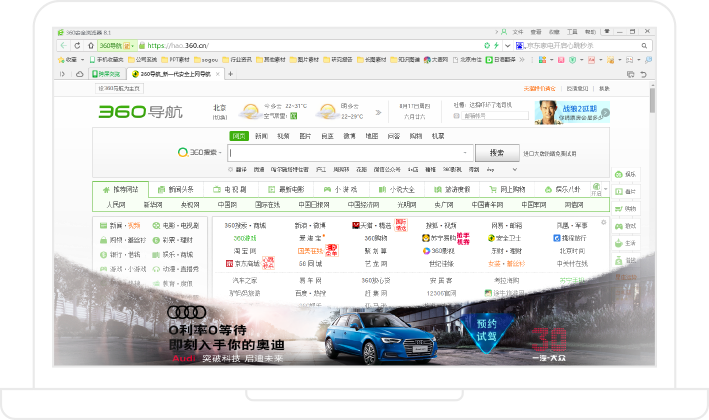Open the 人民网 link
Viewport: 709px width, 420px height.
click(116, 205)
